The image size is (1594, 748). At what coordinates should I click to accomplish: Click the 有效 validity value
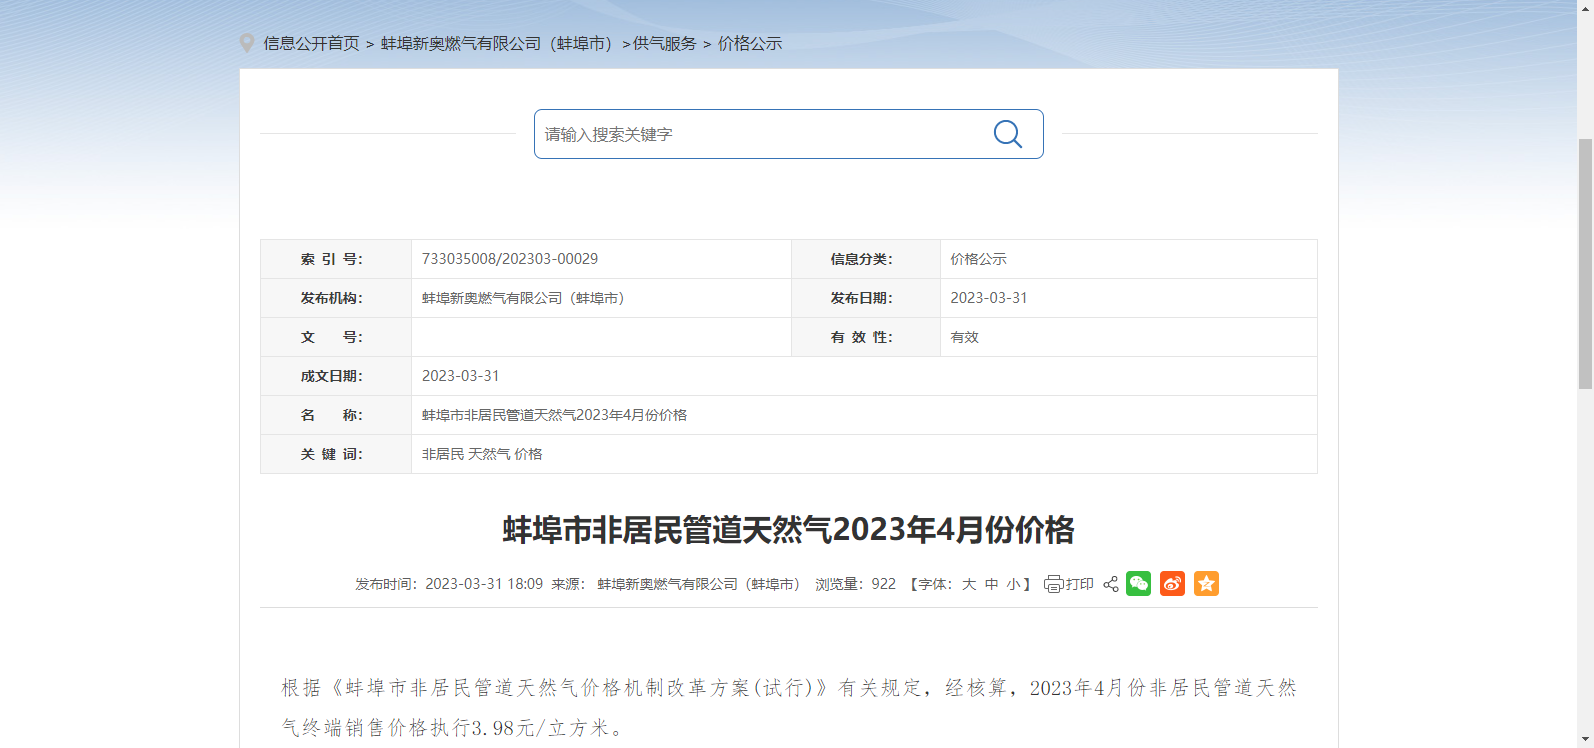click(x=965, y=337)
